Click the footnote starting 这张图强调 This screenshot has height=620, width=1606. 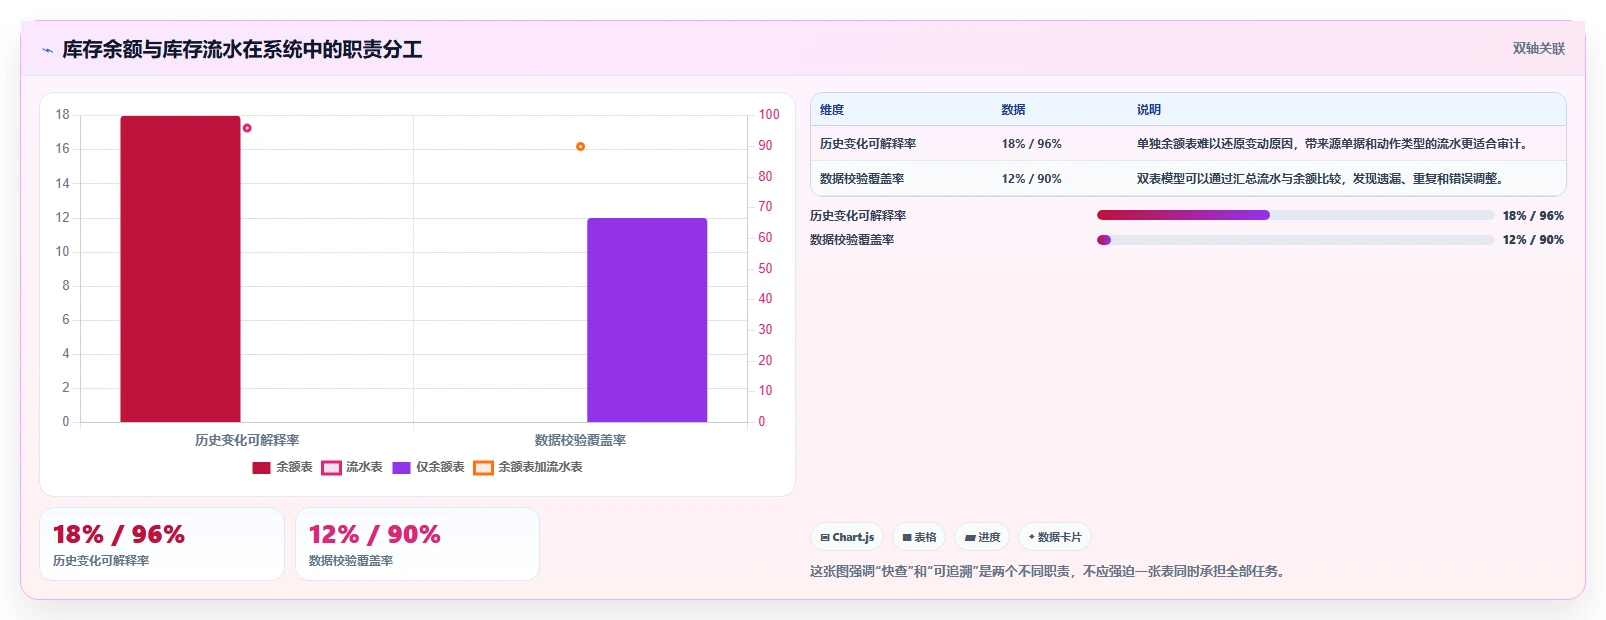1049,572
